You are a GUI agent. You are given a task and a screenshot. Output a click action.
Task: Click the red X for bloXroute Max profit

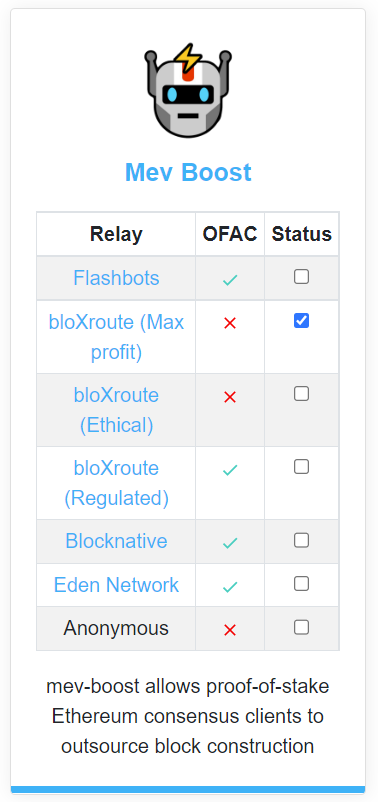tap(230, 323)
